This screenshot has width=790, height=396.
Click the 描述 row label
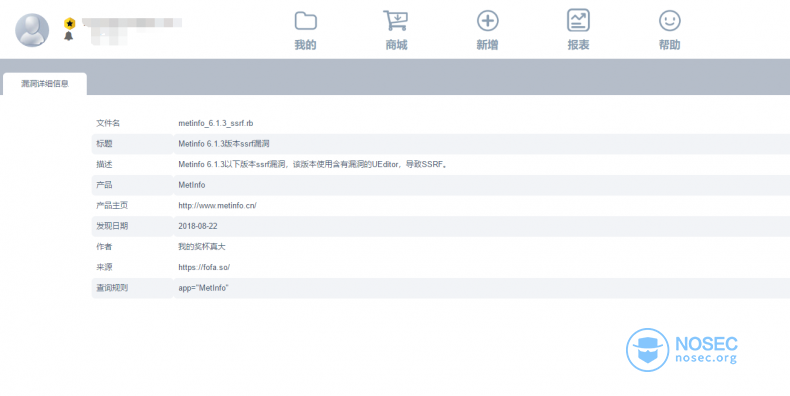(x=104, y=165)
